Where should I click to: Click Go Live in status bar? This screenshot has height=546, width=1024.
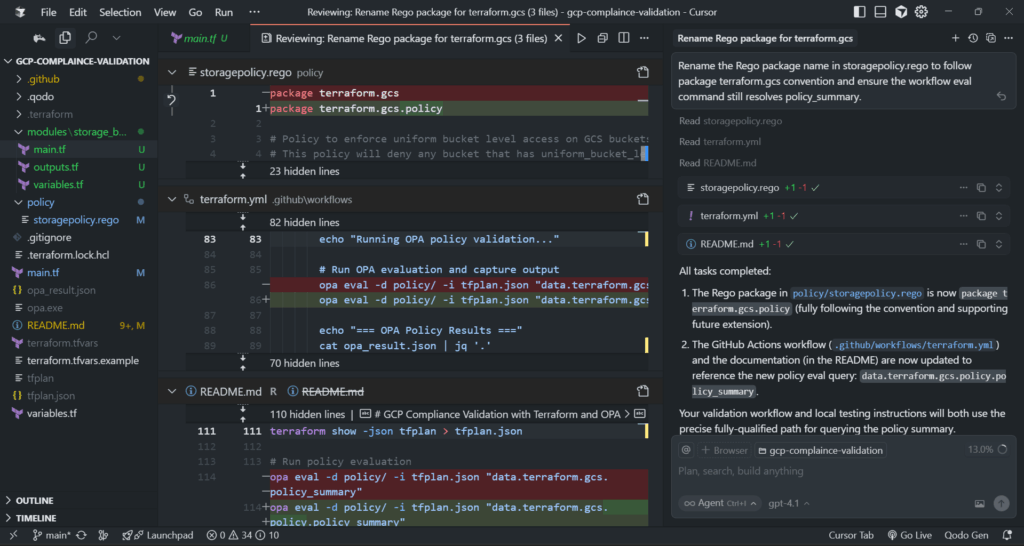pos(910,536)
